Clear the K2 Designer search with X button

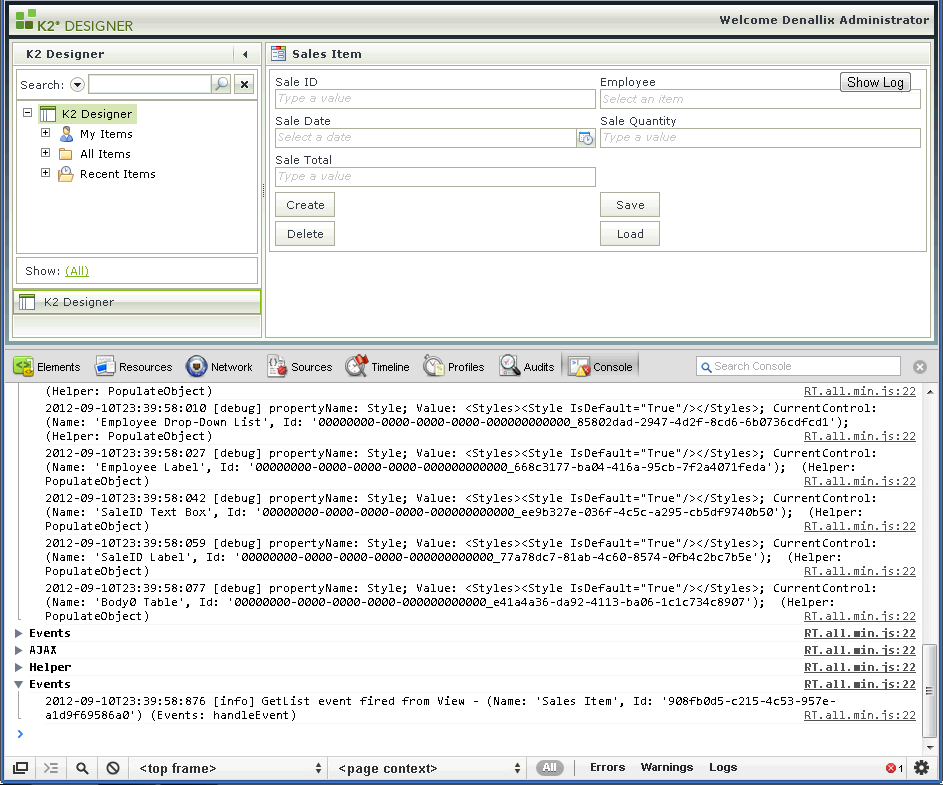click(x=244, y=84)
